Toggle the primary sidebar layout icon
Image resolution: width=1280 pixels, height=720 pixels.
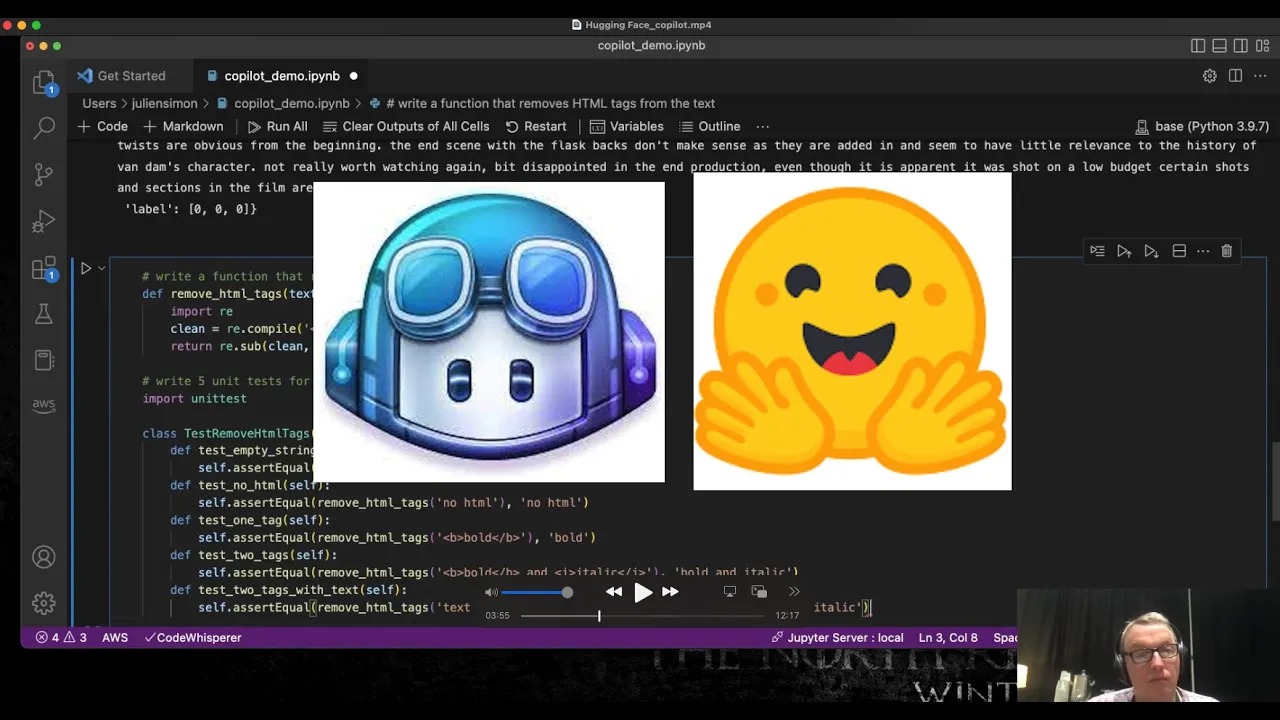1198,46
